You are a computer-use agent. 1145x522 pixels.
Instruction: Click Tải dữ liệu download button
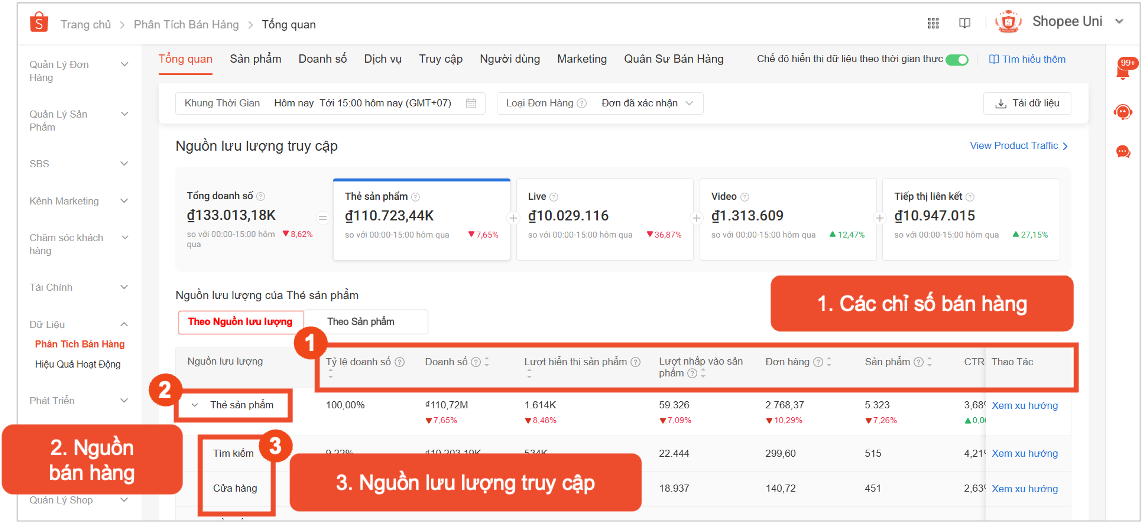[x=1027, y=104]
